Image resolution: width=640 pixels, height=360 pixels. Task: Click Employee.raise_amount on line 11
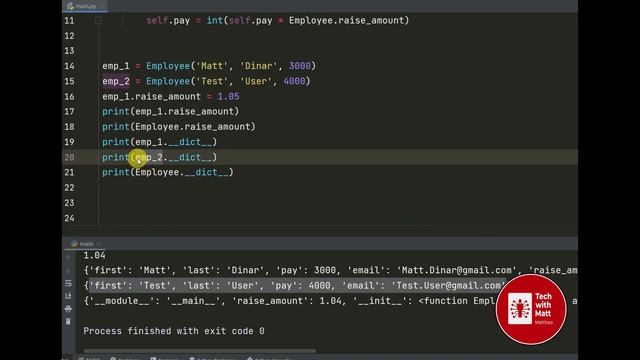(x=346, y=20)
